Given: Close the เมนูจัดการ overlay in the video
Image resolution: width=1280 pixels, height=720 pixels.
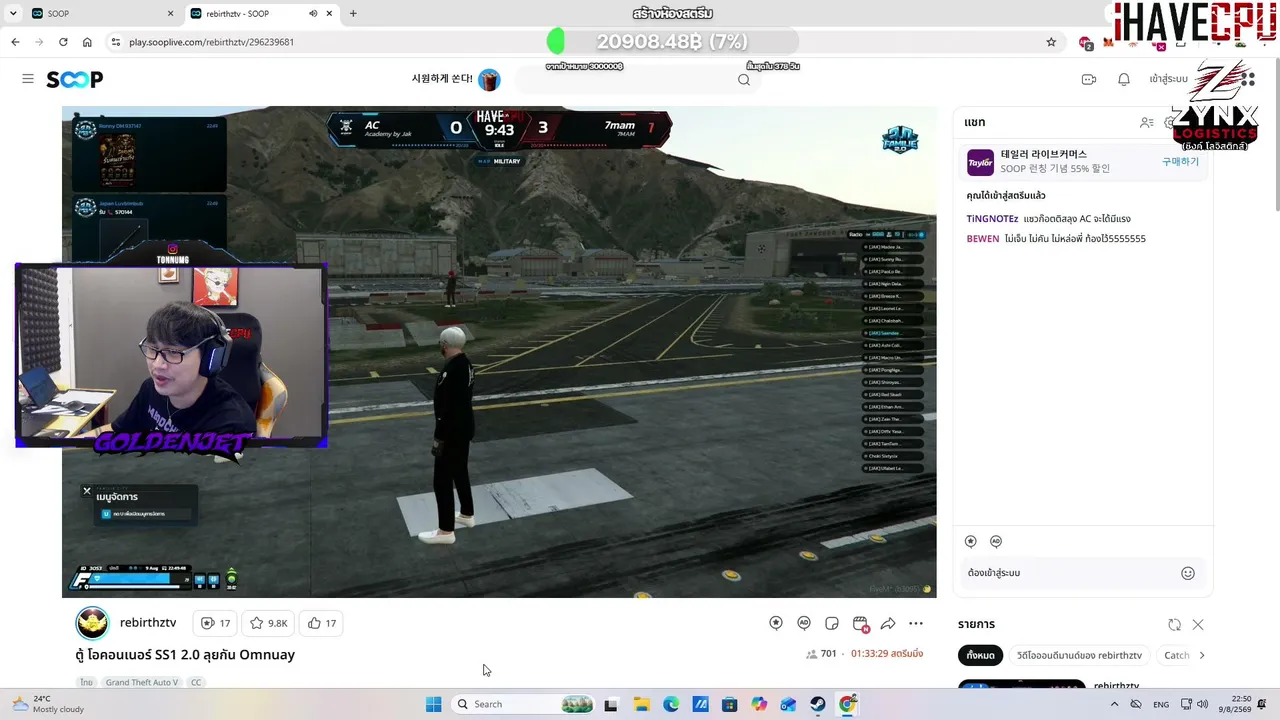Looking at the screenshot, I should click(x=87, y=491).
